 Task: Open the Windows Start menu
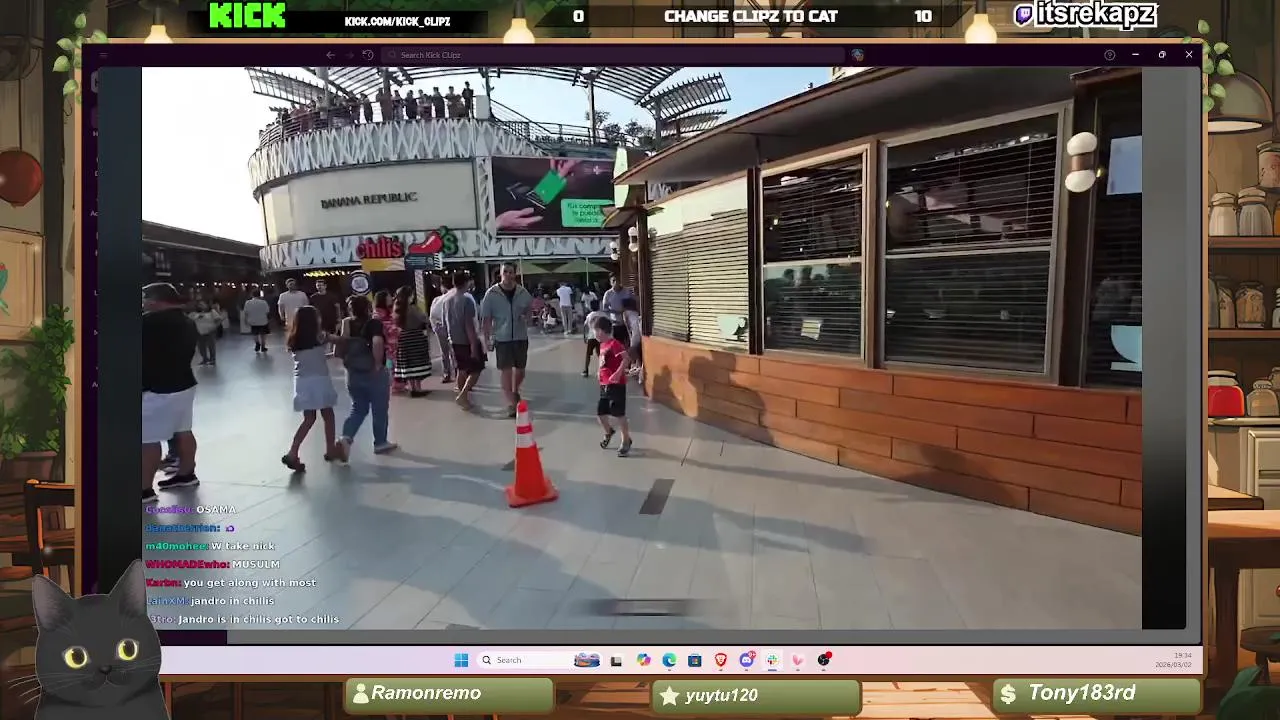461,660
